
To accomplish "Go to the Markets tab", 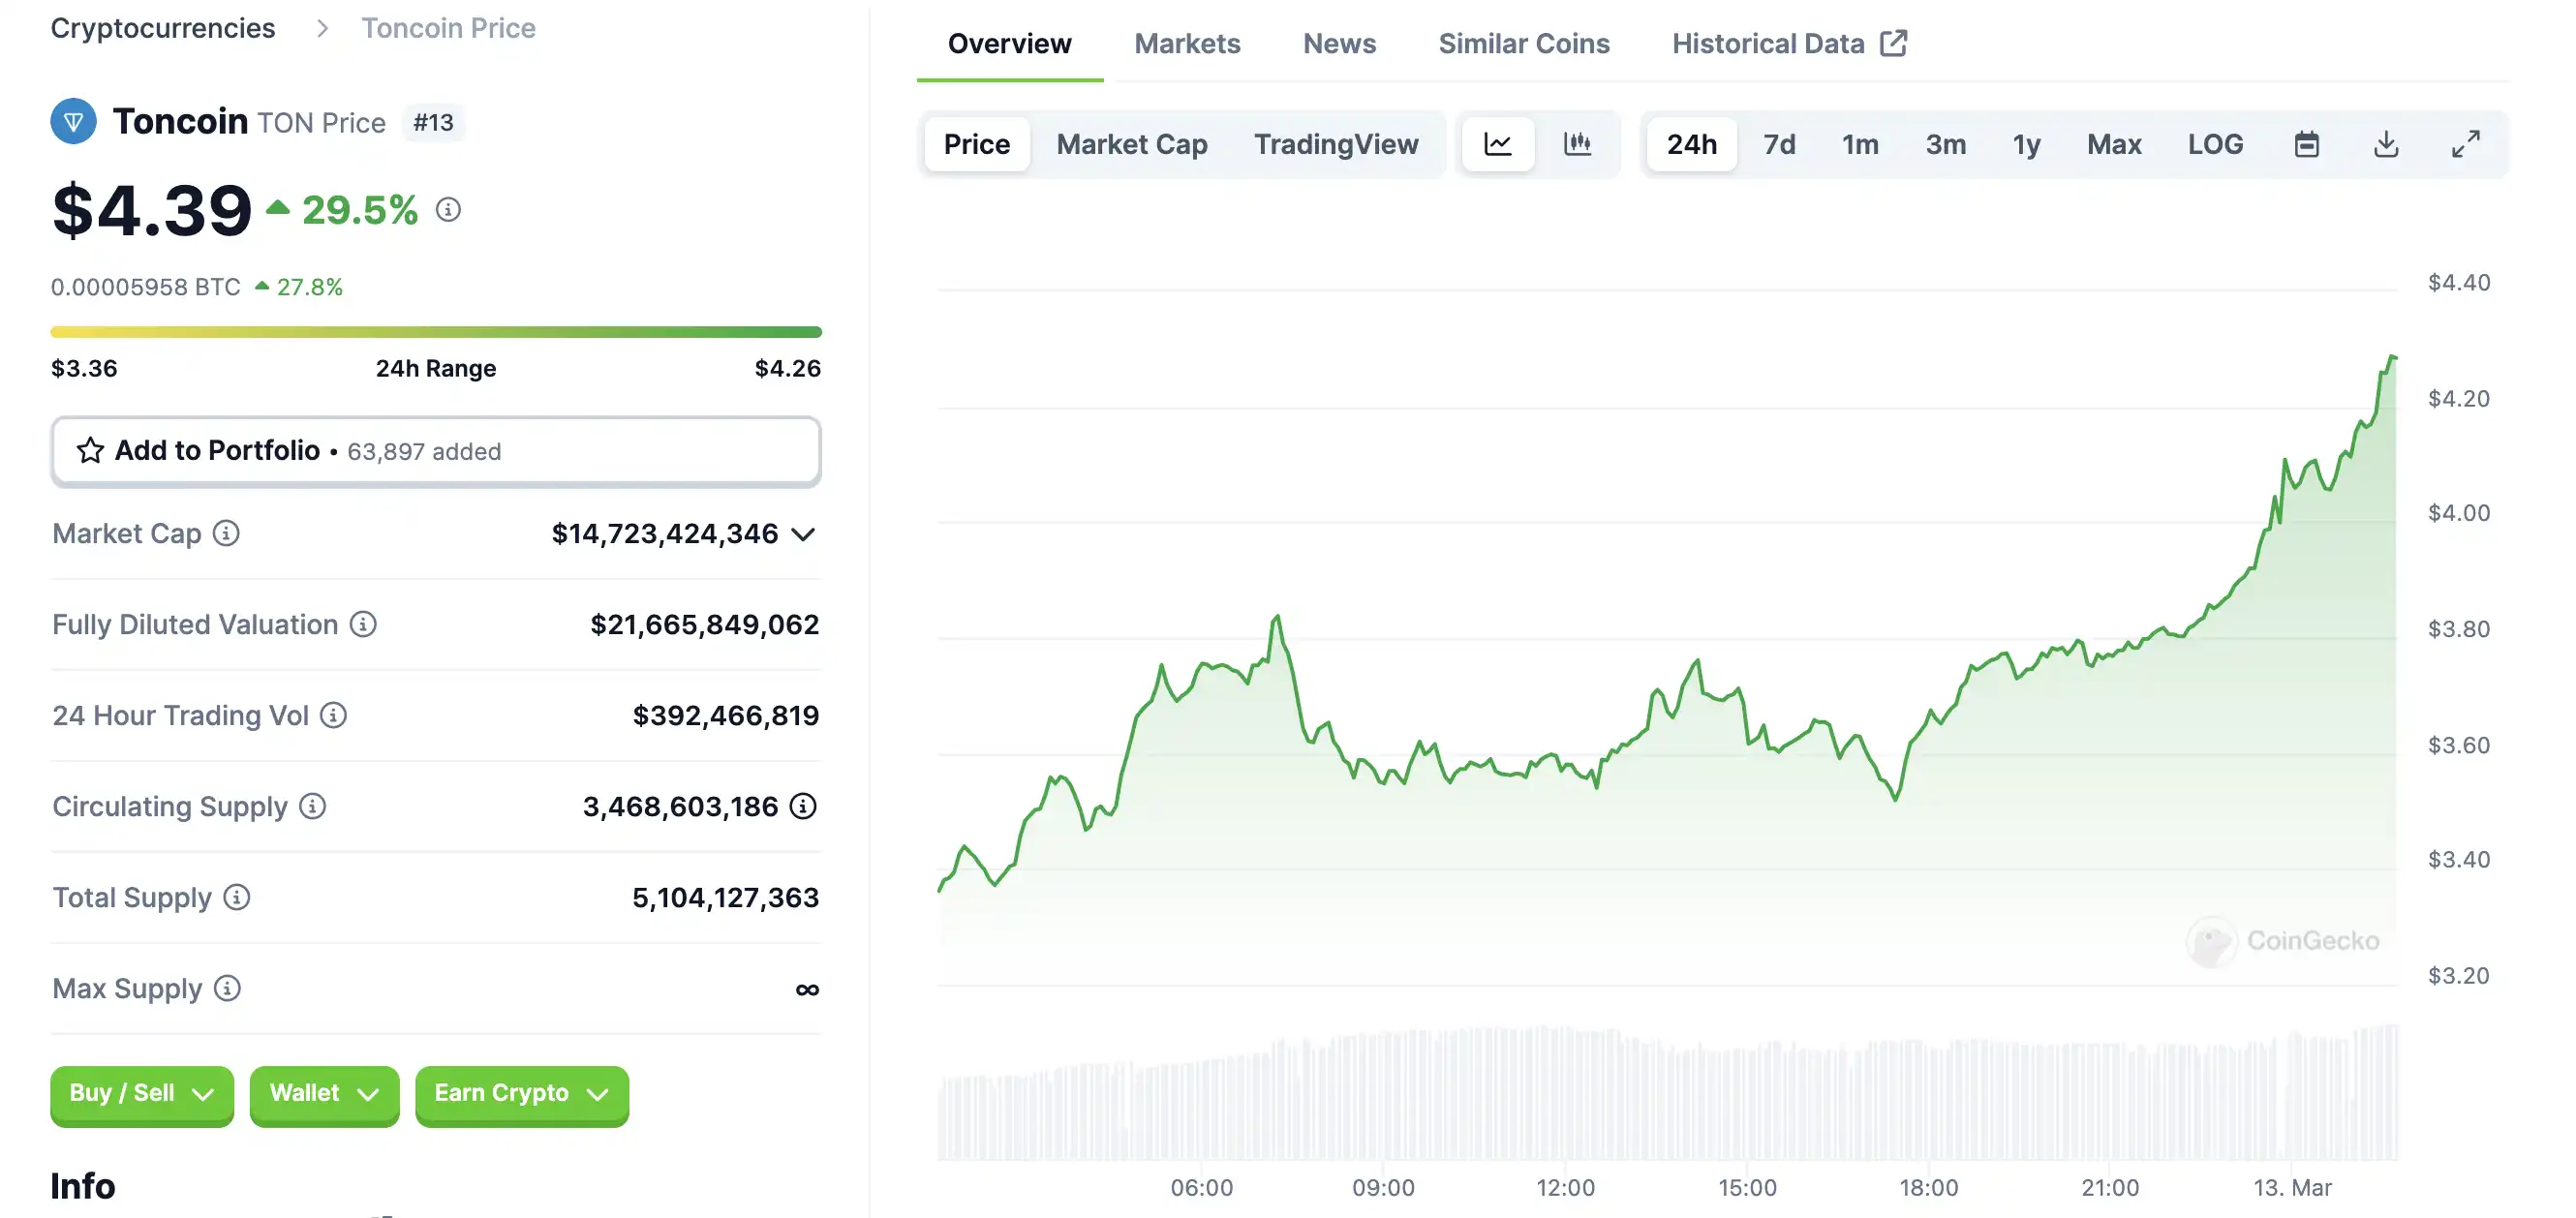I will 1187,44.
